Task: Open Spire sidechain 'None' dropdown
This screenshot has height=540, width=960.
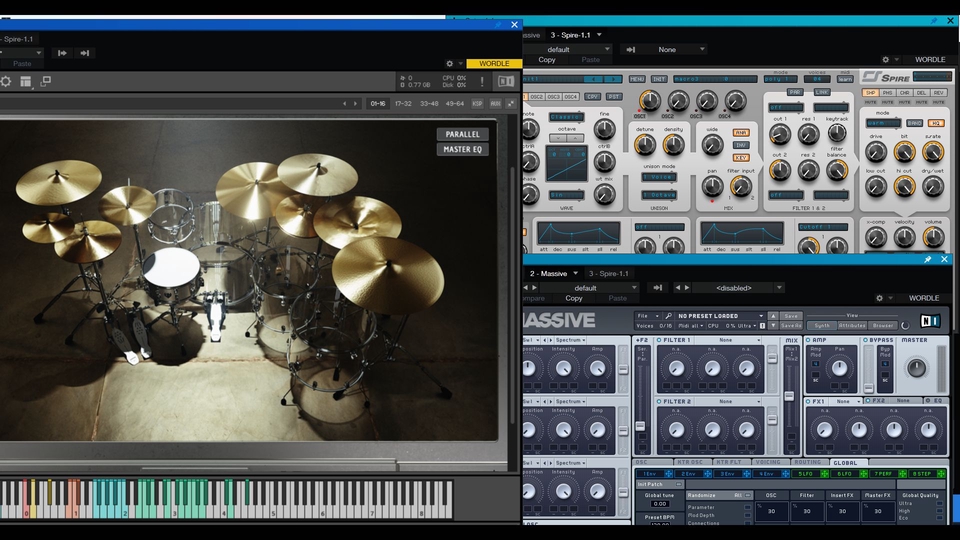Action: [673, 50]
